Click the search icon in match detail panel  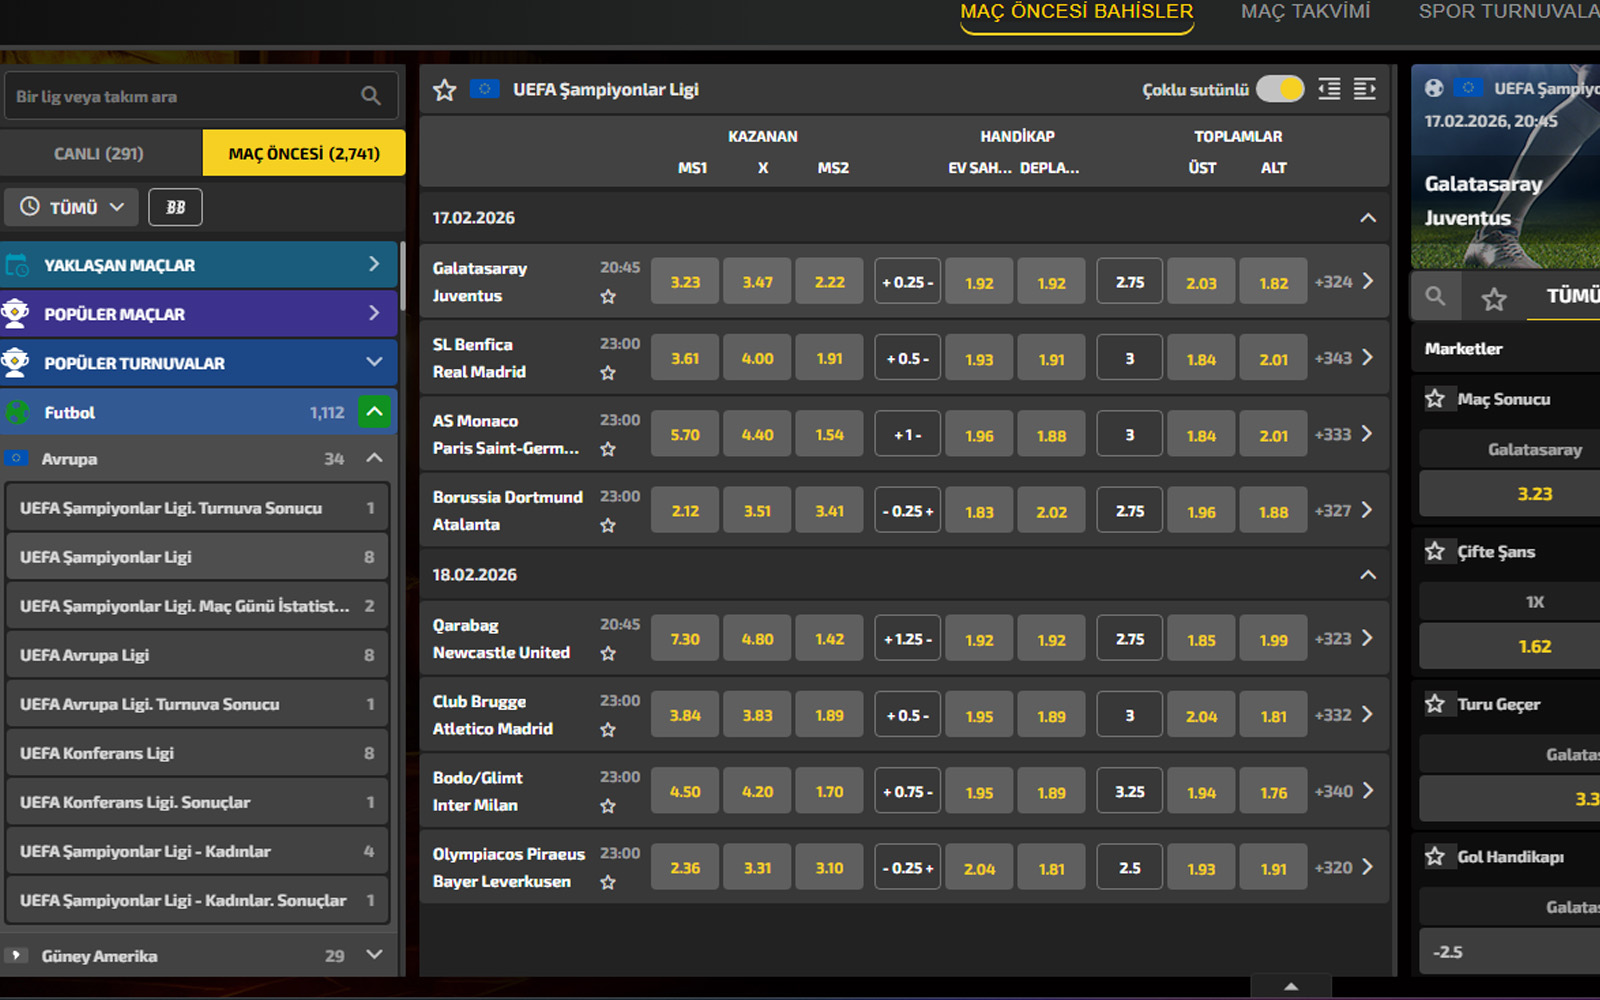[1435, 297]
